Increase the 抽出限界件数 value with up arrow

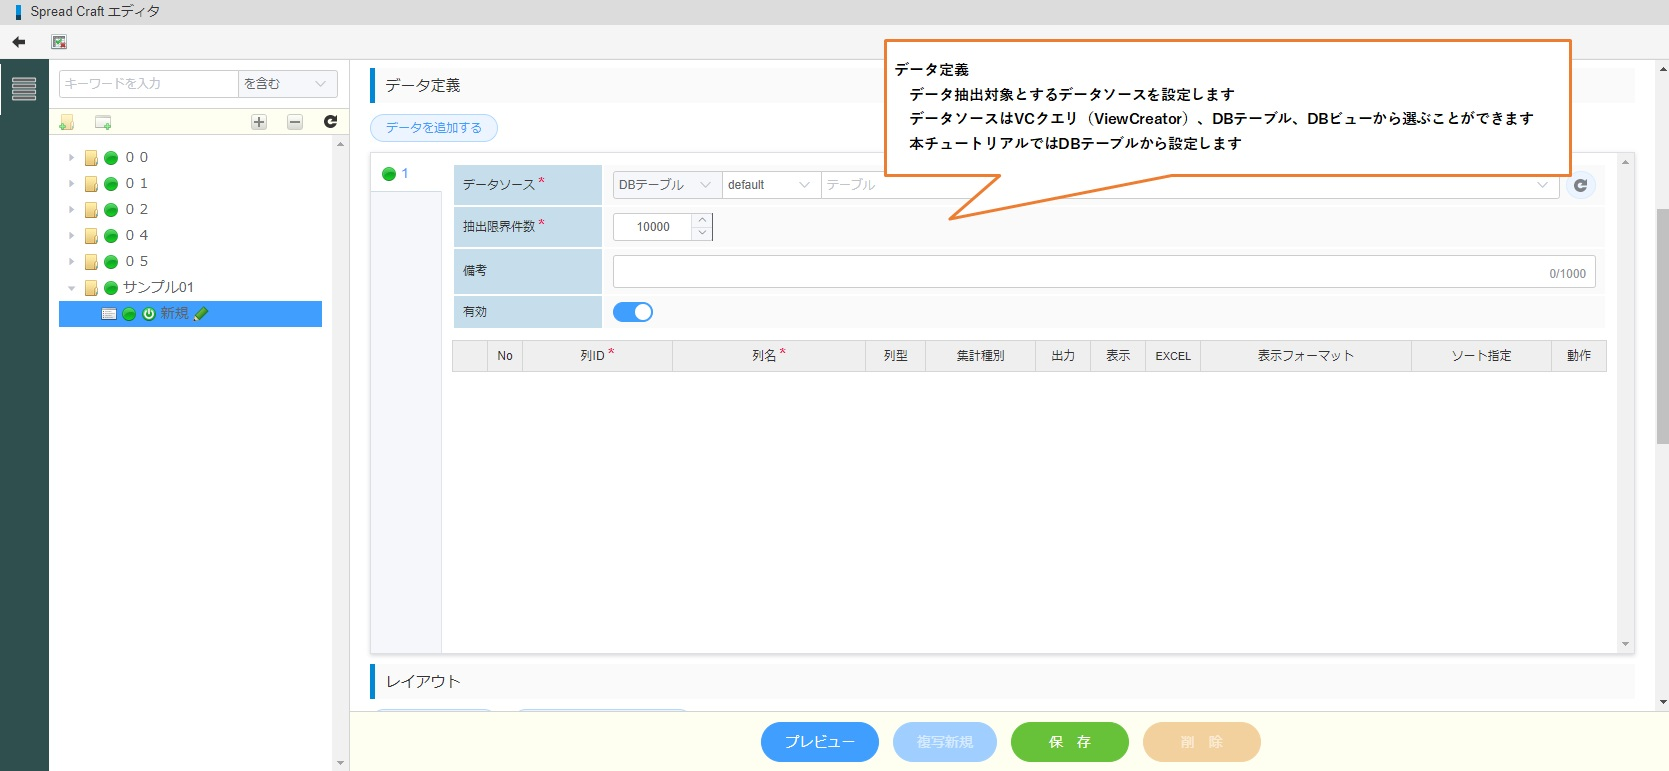(x=702, y=220)
